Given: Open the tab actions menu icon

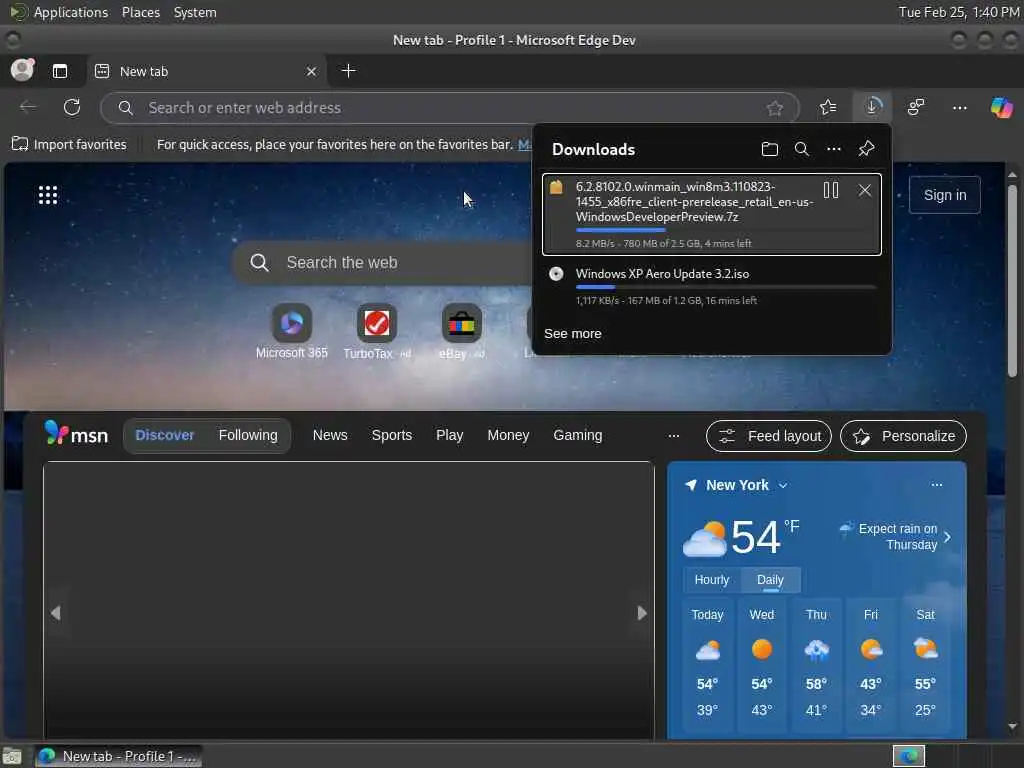Looking at the screenshot, I should [59, 71].
